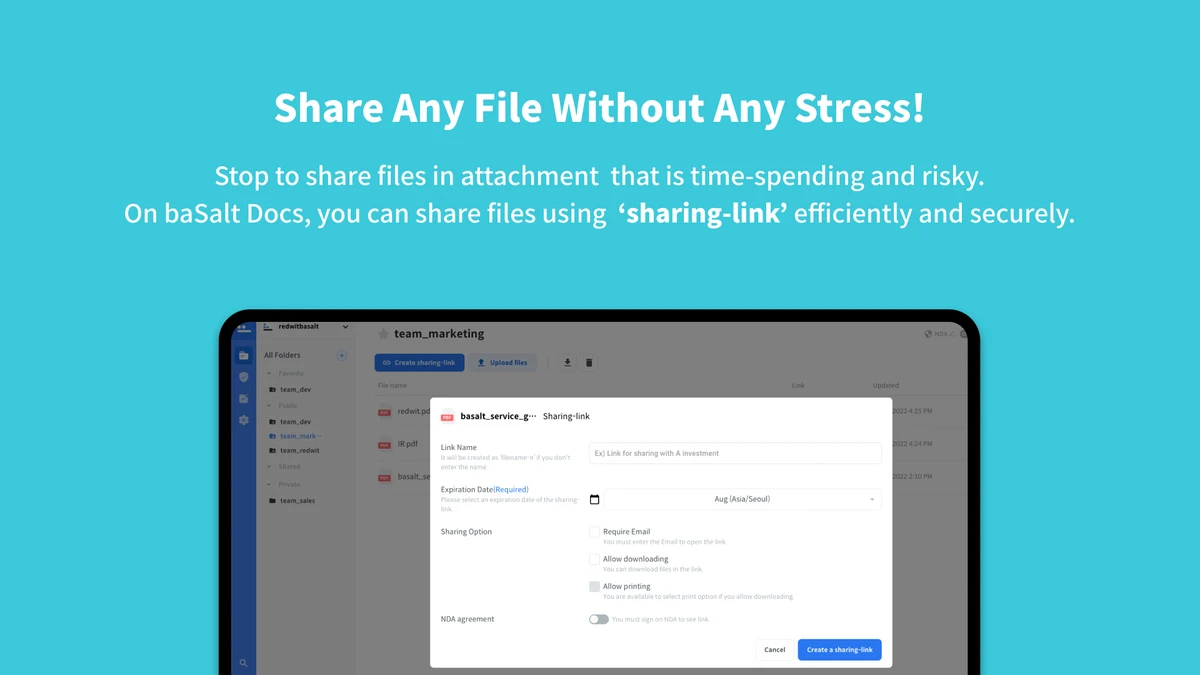The image size is (1200, 675).
Task: Open the calendar icon for expiration date
Action: click(594, 499)
